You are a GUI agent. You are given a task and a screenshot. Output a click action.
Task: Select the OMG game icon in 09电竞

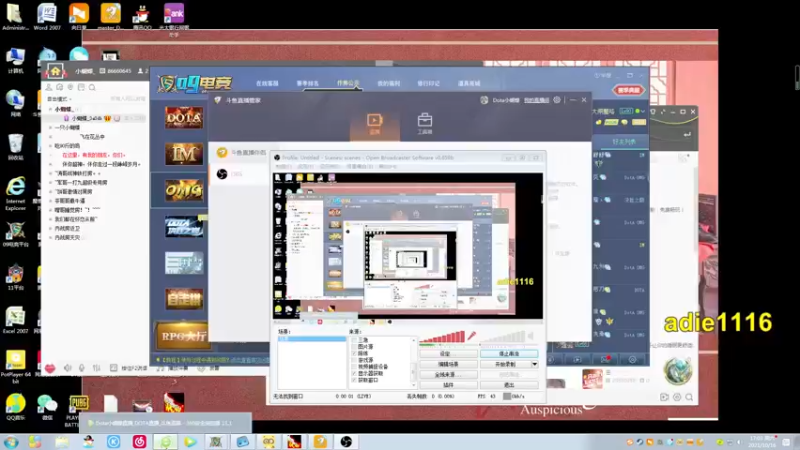tap(184, 190)
